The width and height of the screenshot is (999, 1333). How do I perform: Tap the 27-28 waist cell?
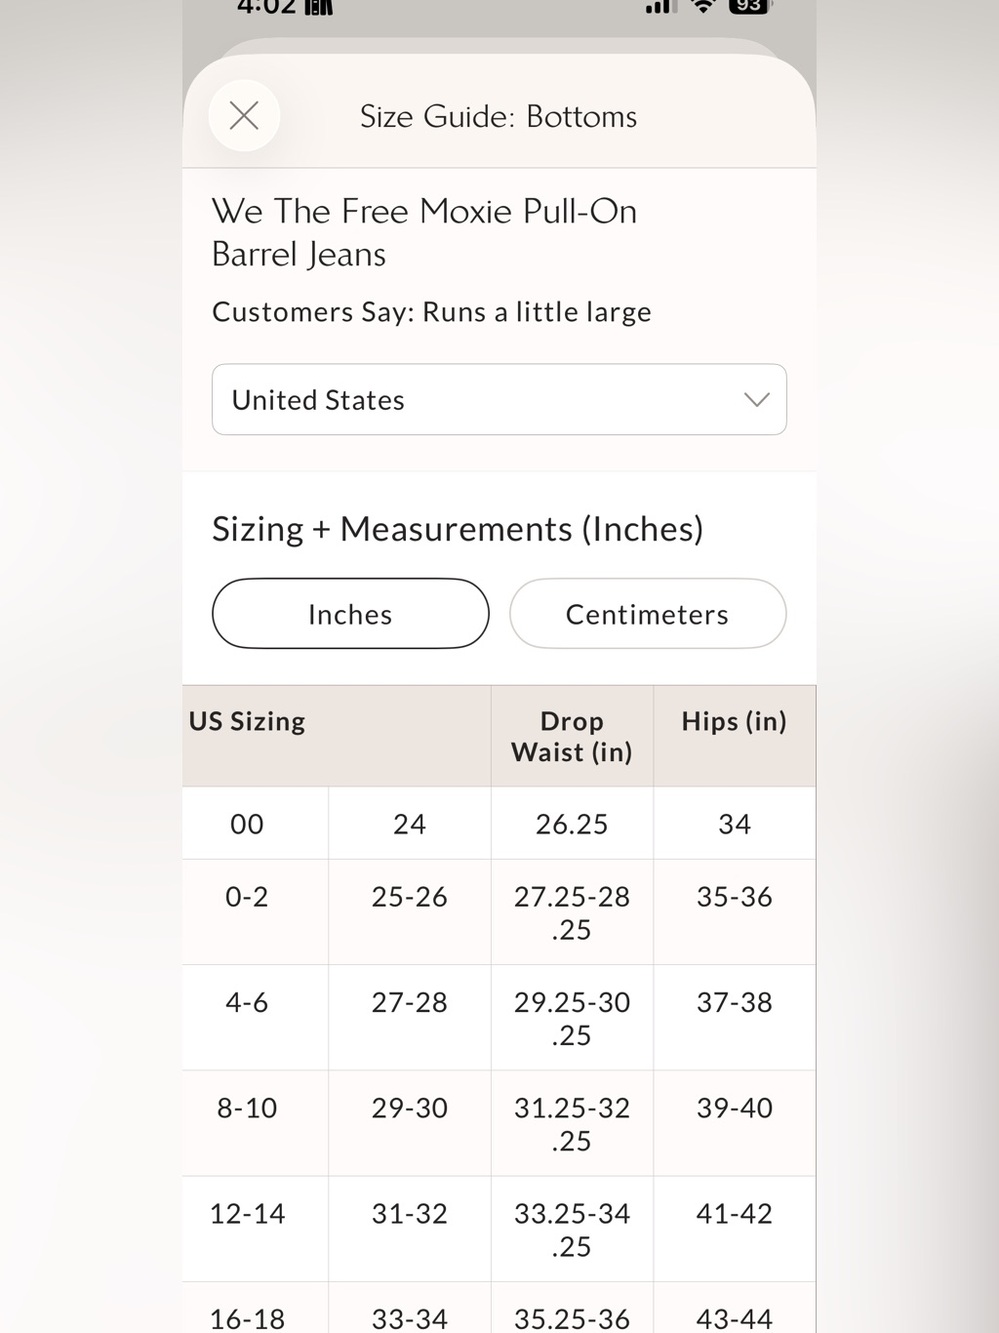point(409,1003)
